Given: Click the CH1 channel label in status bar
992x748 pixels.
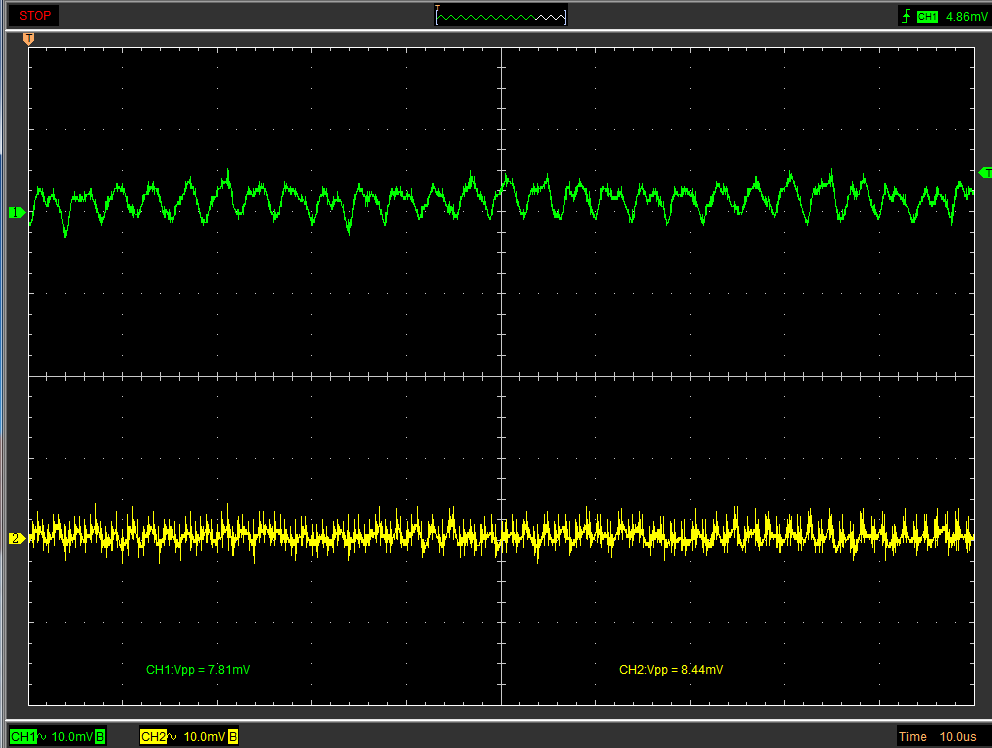Looking at the screenshot, I should (23, 737).
